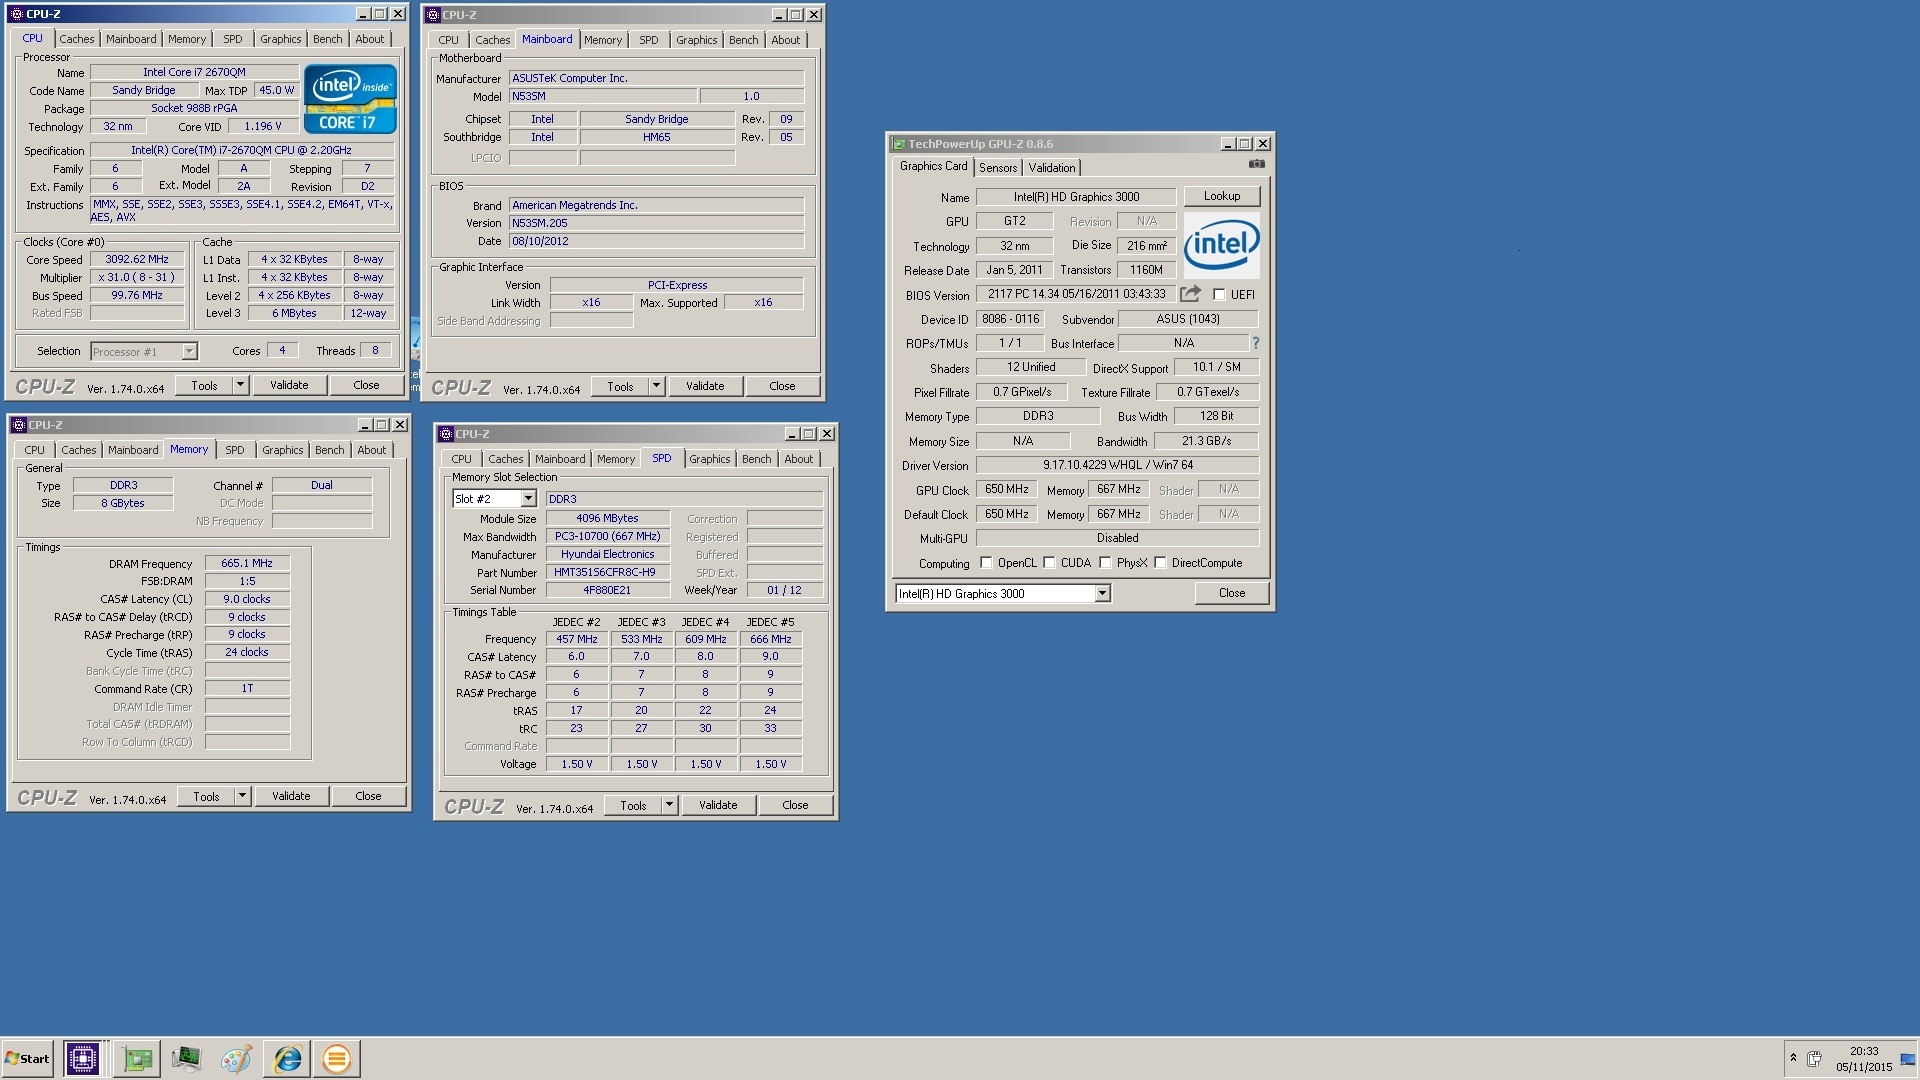The height and width of the screenshot is (1080, 1920).
Task: Click the Intel logo in GPU-Z
Action: click(1221, 244)
